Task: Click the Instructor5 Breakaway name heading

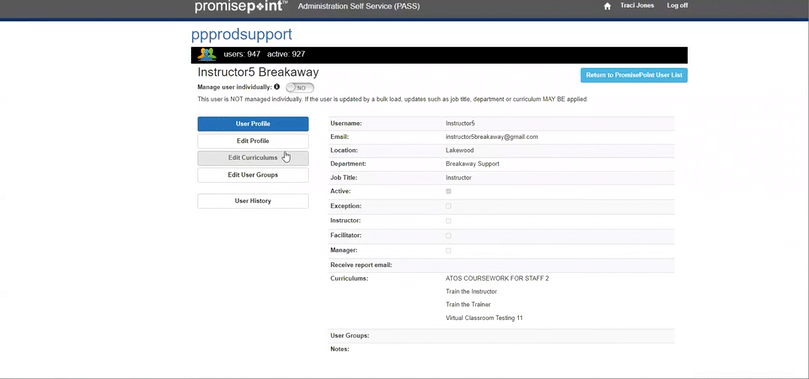Action: [258, 72]
